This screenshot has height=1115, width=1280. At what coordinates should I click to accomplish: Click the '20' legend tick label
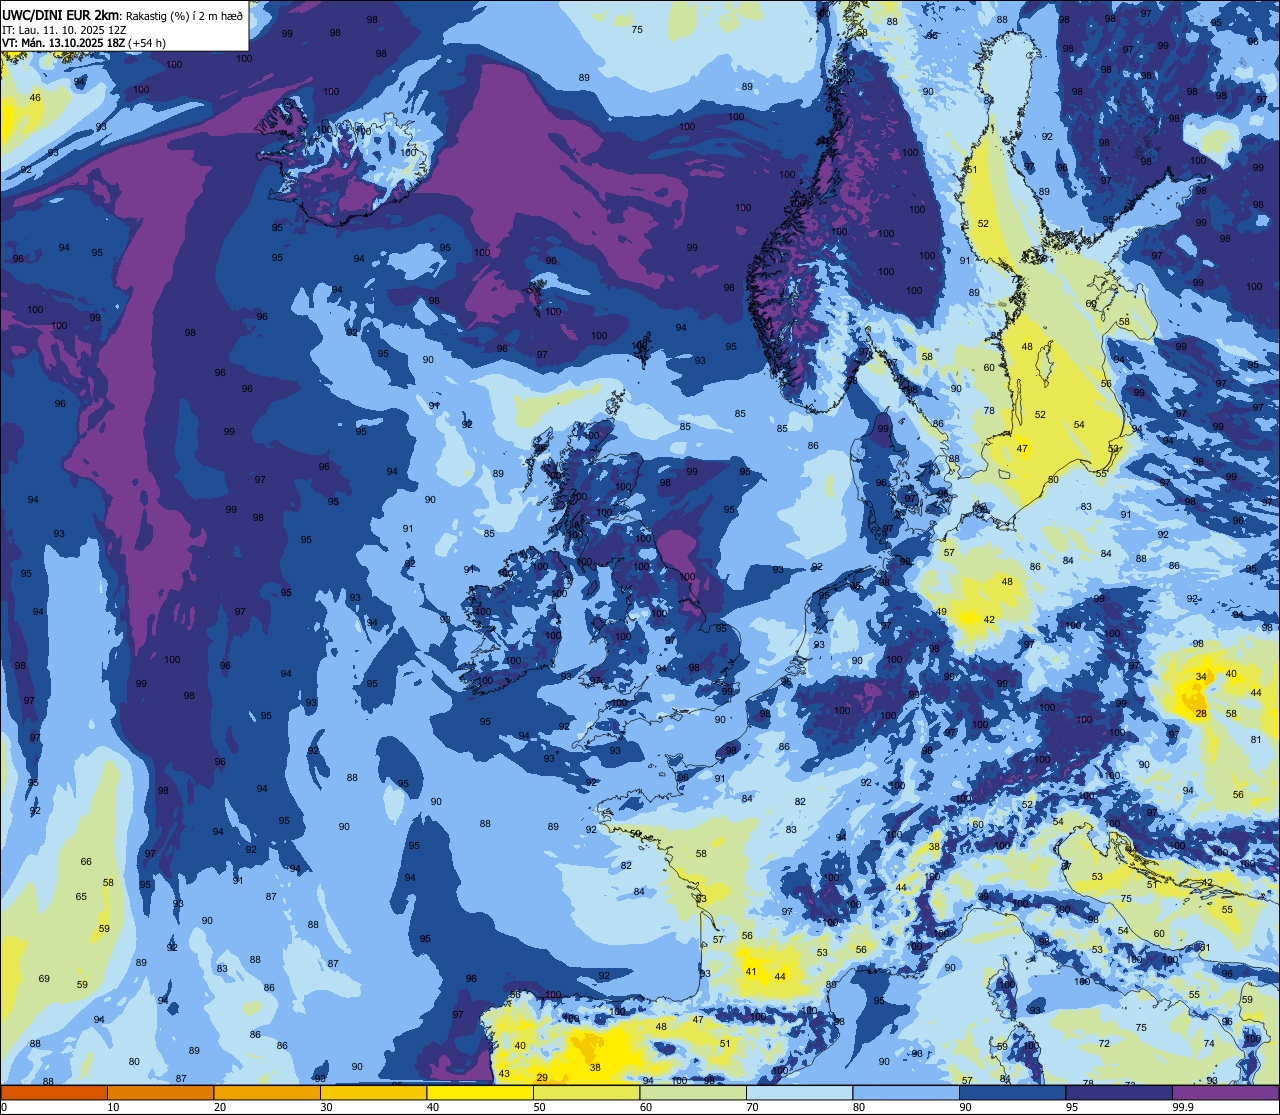(220, 1107)
